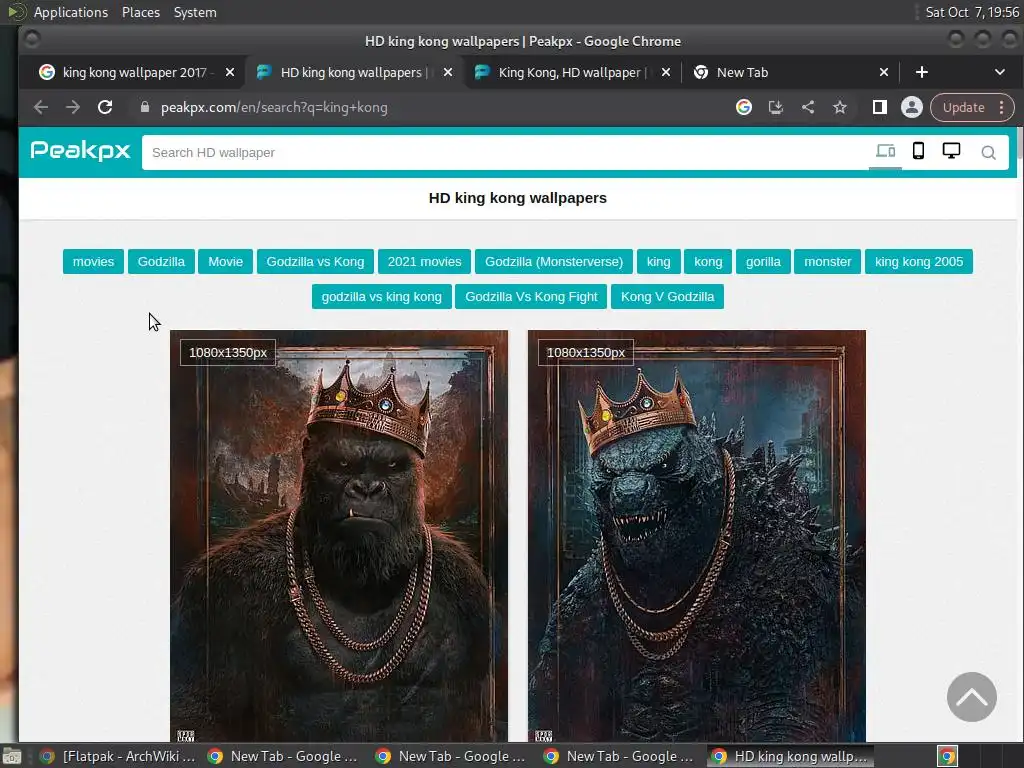
Task: Click the address bar URL
Action: [x=274, y=107]
